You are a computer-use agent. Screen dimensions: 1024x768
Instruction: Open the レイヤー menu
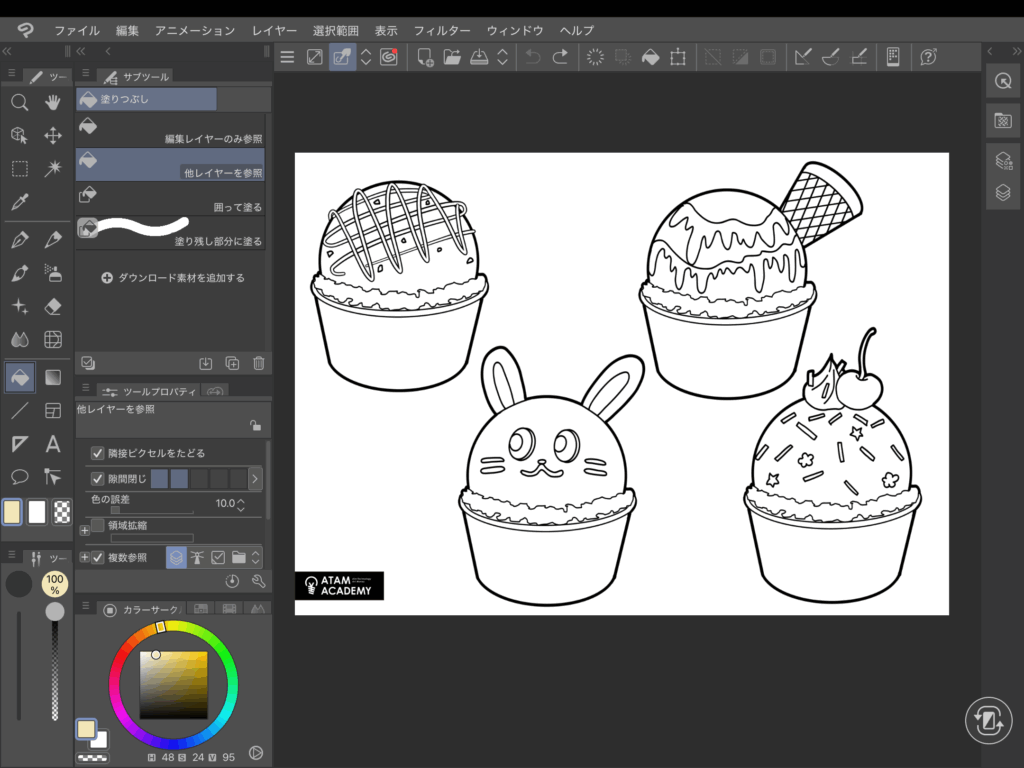click(273, 30)
